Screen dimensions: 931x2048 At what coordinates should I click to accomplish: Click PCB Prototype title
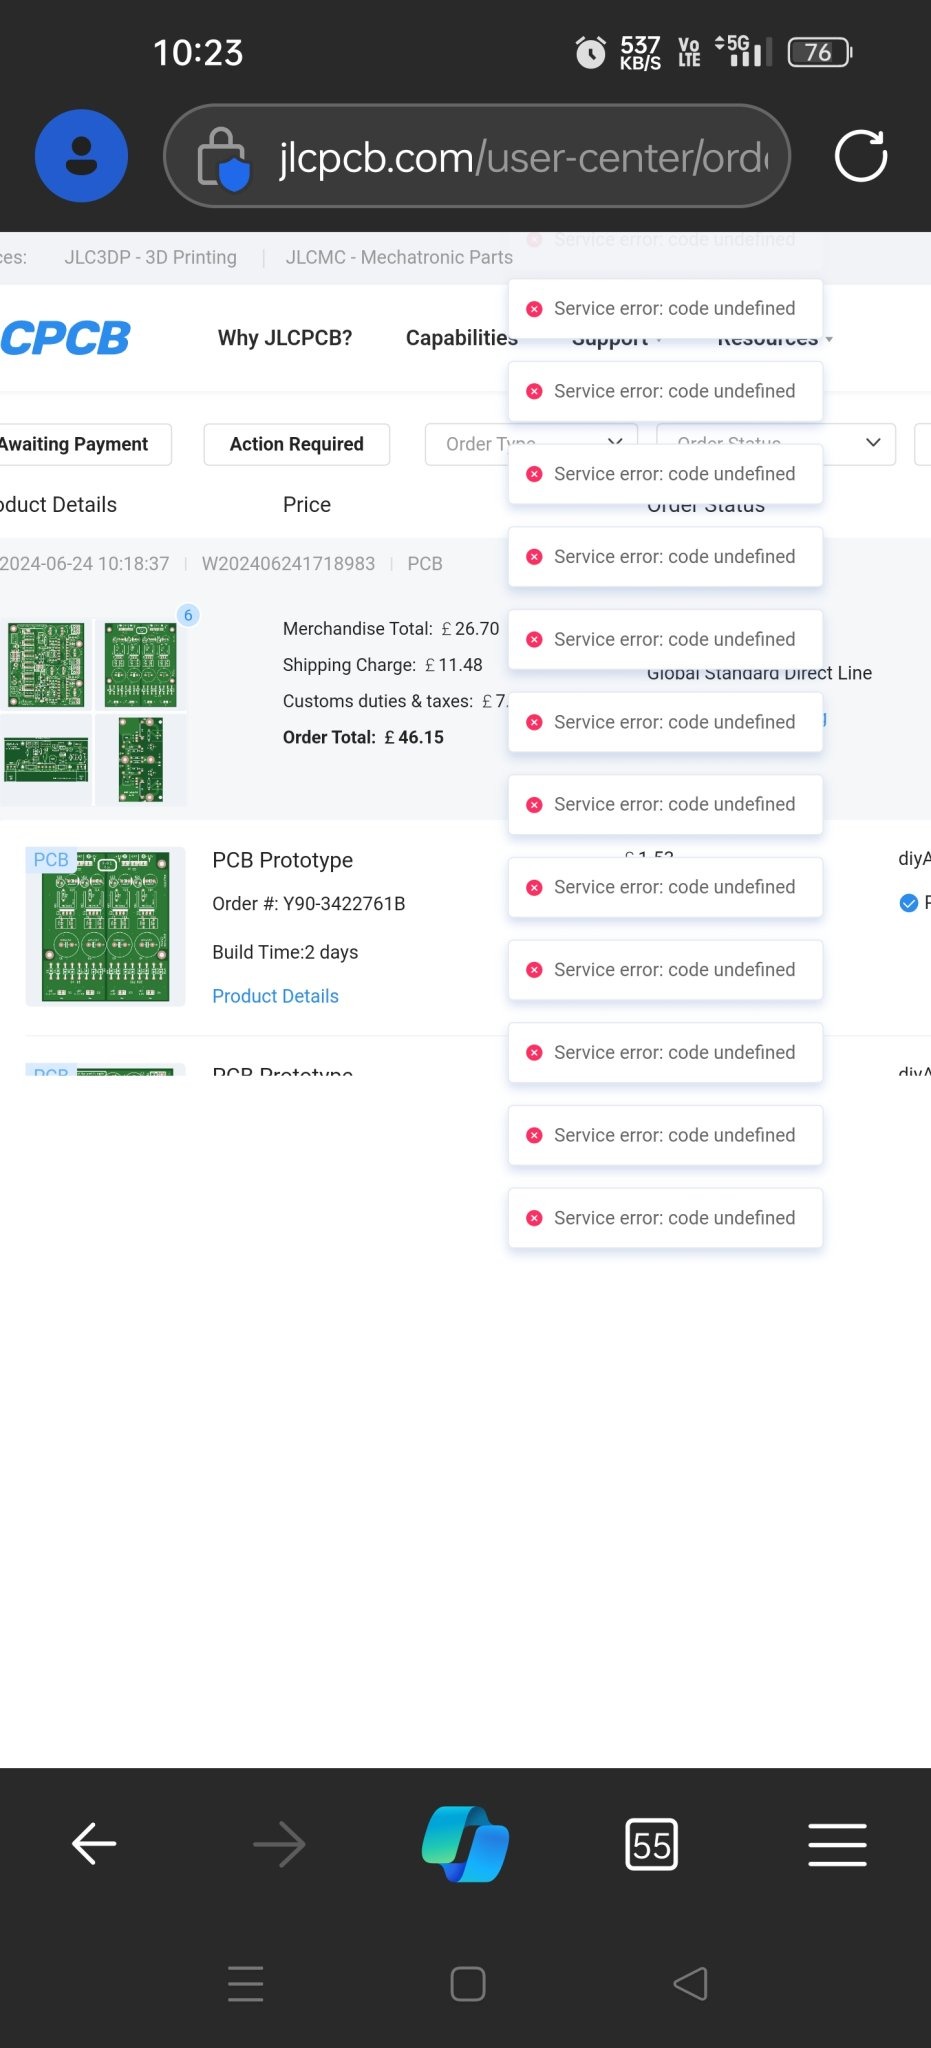tap(283, 860)
